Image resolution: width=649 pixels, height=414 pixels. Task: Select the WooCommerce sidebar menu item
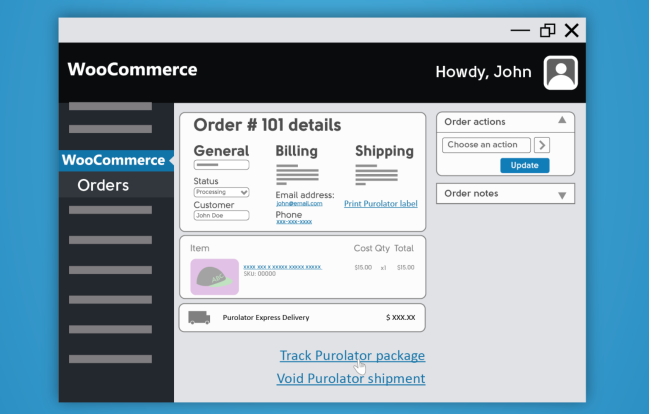tap(116, 160)
